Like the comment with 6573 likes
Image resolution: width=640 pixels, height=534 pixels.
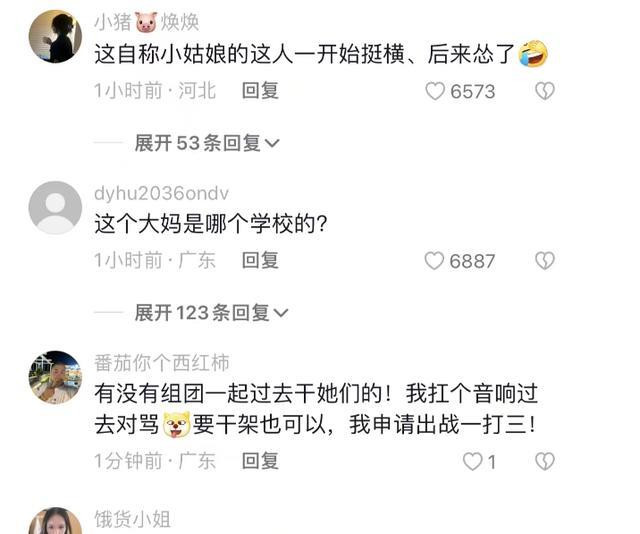coord(435,91)
